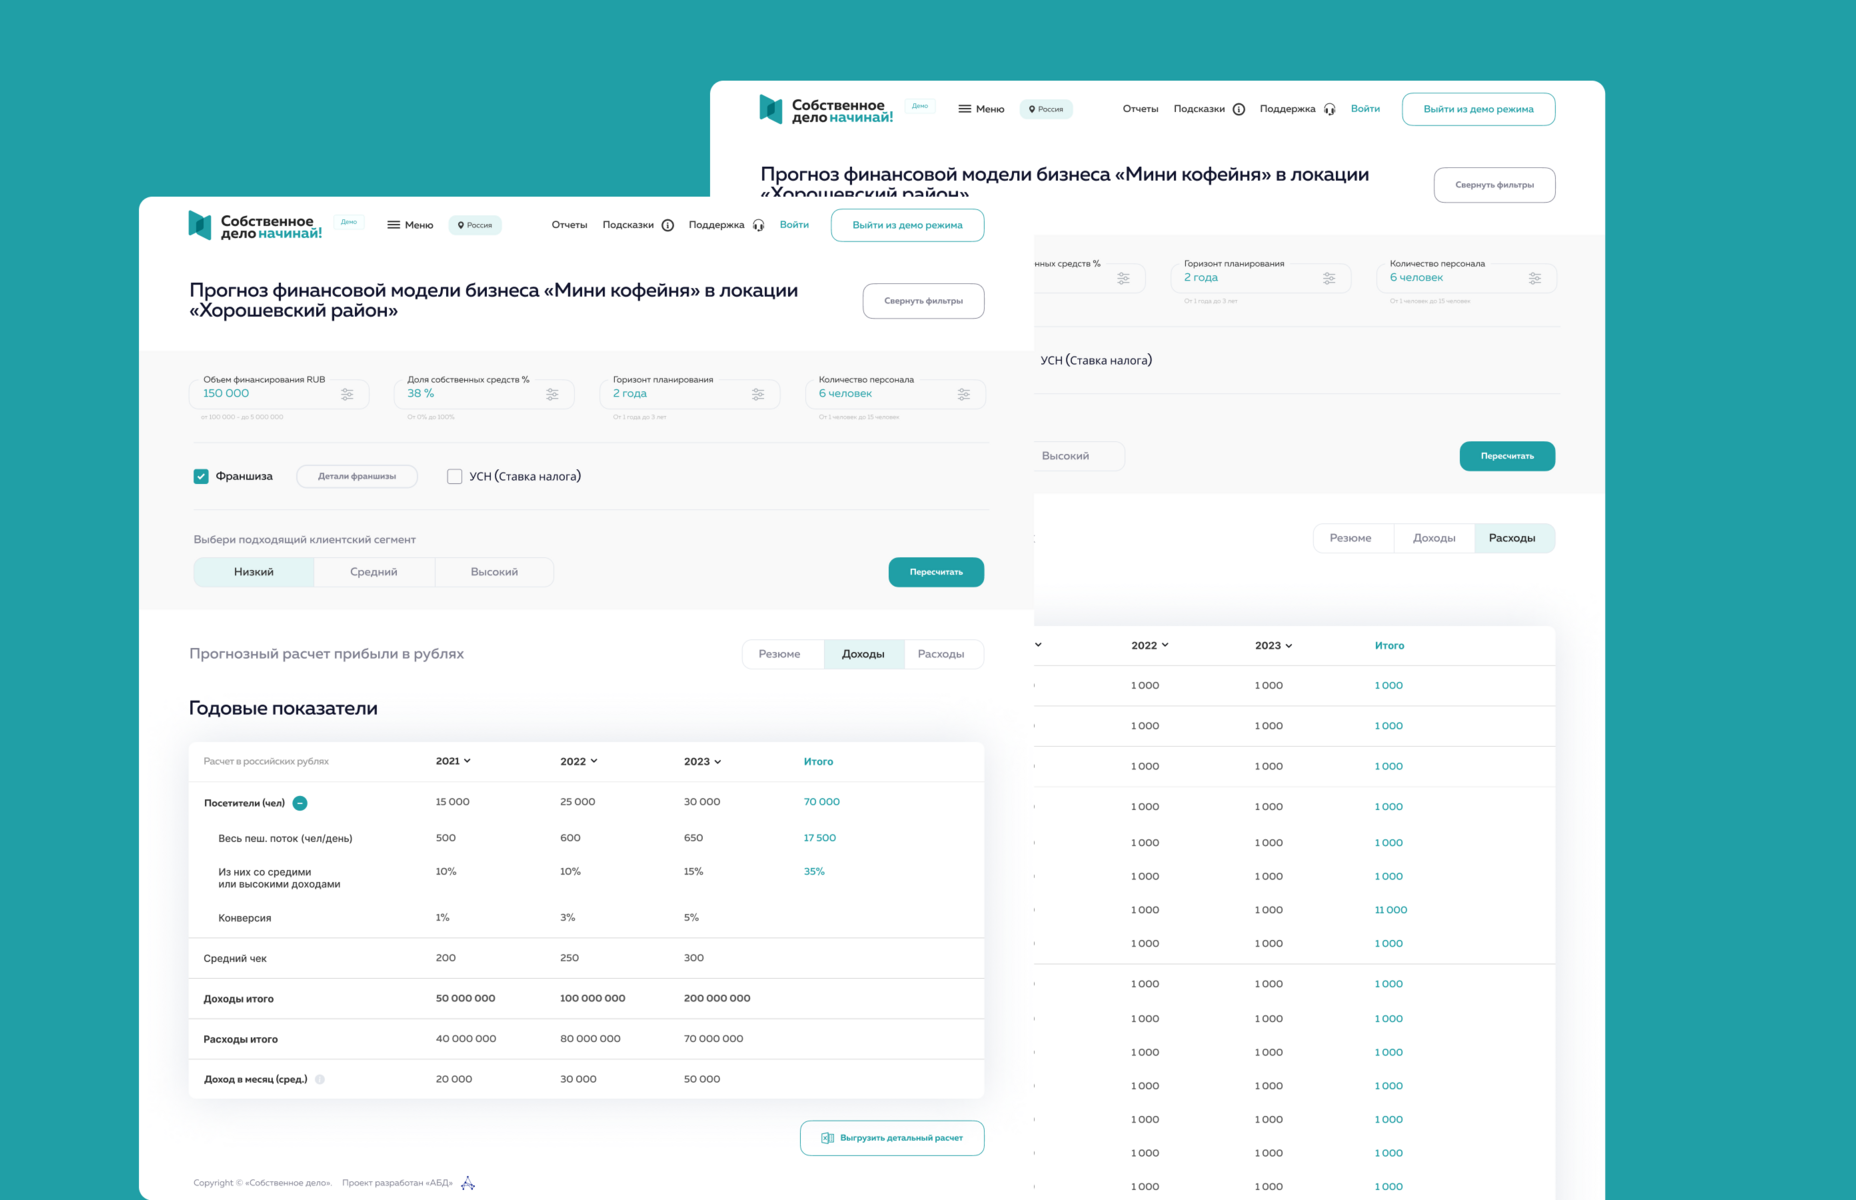Uncheck the Франшиза checkbox
Image resolution: width=1856 pixels, height=1200 pixels.
click(201, 476)
